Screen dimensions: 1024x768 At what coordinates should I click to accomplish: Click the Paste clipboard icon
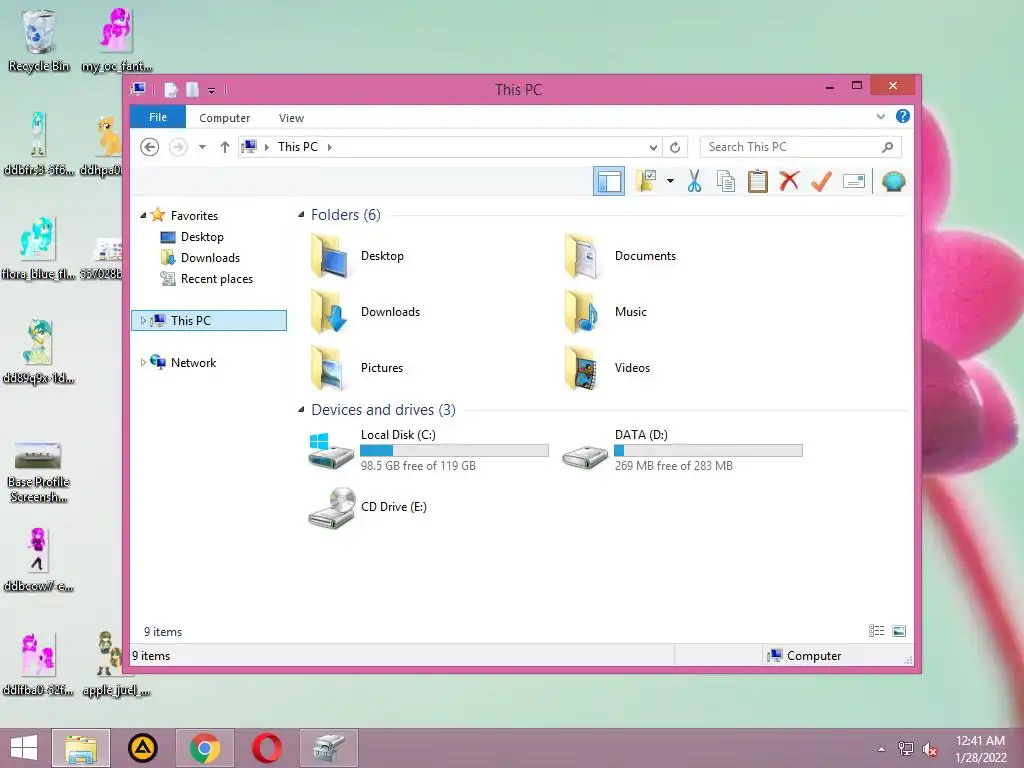pyautogui.click(x=758, y=181)
